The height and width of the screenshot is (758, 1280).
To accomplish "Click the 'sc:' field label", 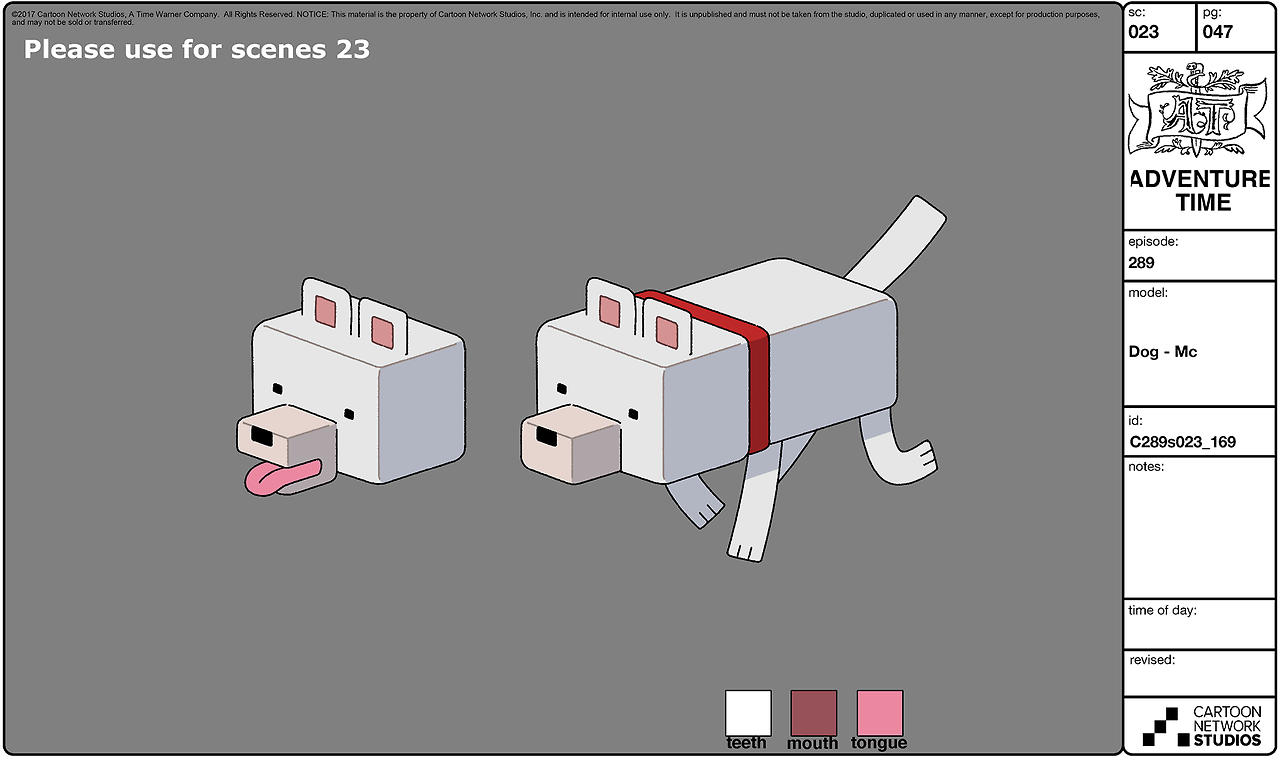I will [1137, 12].
